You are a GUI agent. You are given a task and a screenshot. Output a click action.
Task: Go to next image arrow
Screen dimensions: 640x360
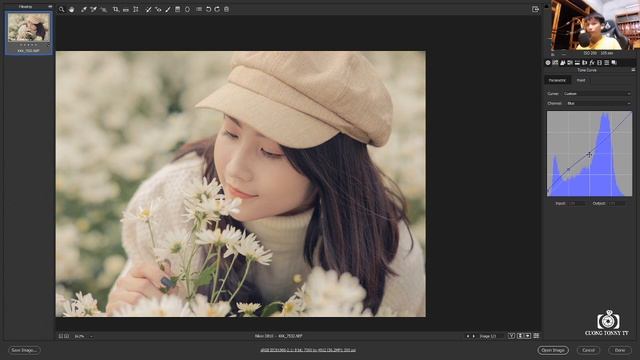(x=473, y=336)
